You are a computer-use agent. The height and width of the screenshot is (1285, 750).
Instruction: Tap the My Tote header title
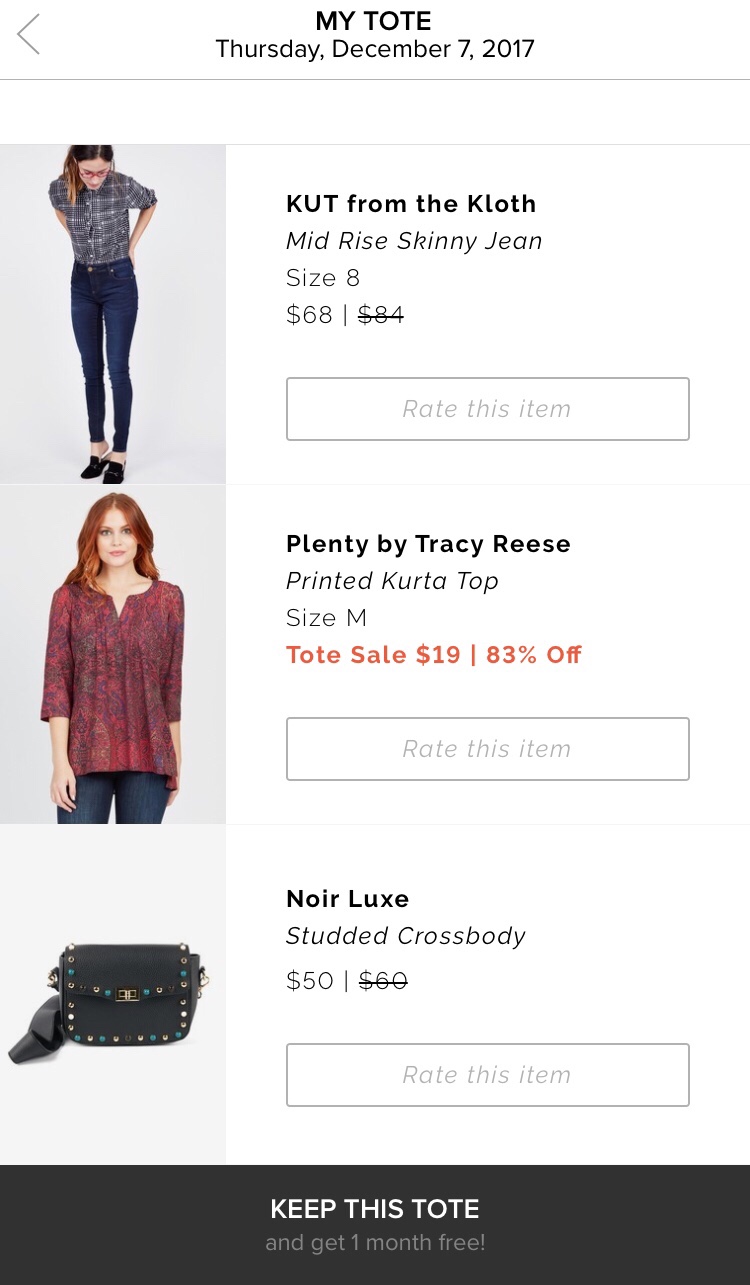(374, 21)
